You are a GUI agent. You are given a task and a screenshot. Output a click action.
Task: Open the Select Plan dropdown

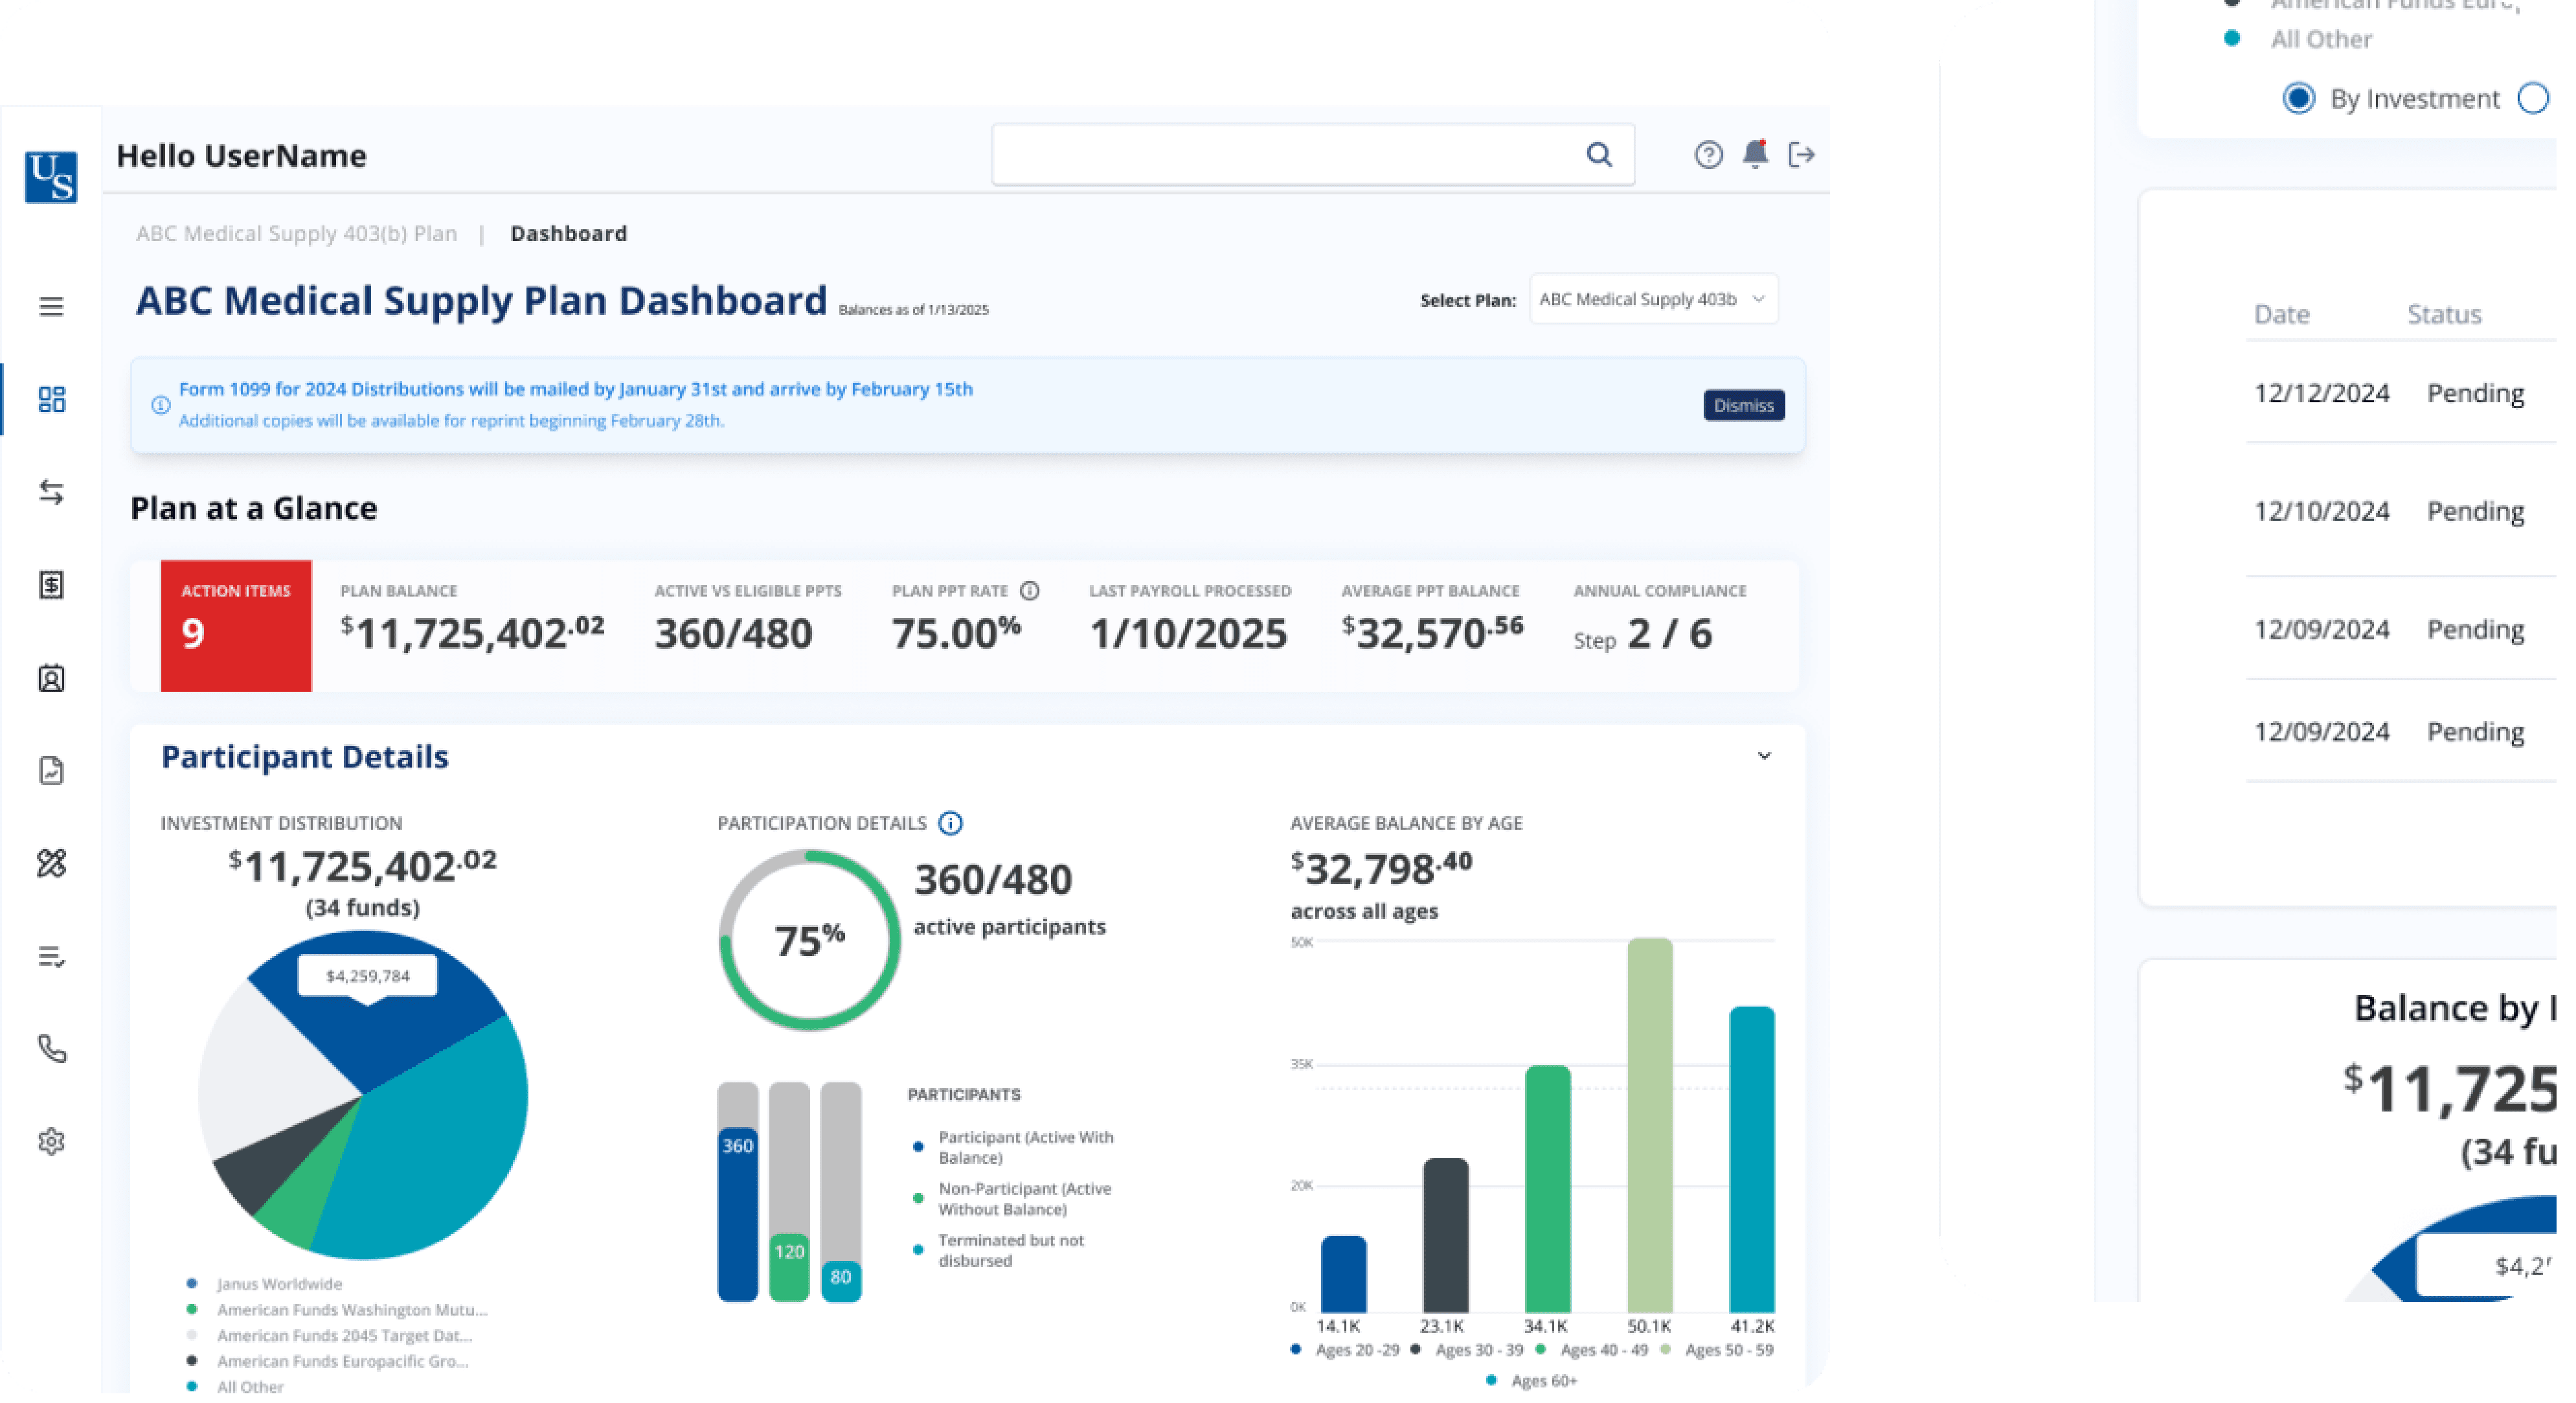point(1653,299)
